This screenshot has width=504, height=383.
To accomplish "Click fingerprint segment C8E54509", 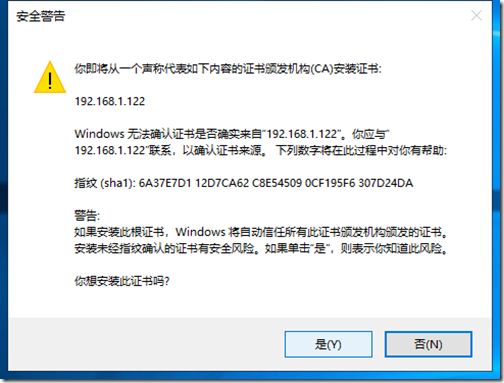I will click(277, 183).
